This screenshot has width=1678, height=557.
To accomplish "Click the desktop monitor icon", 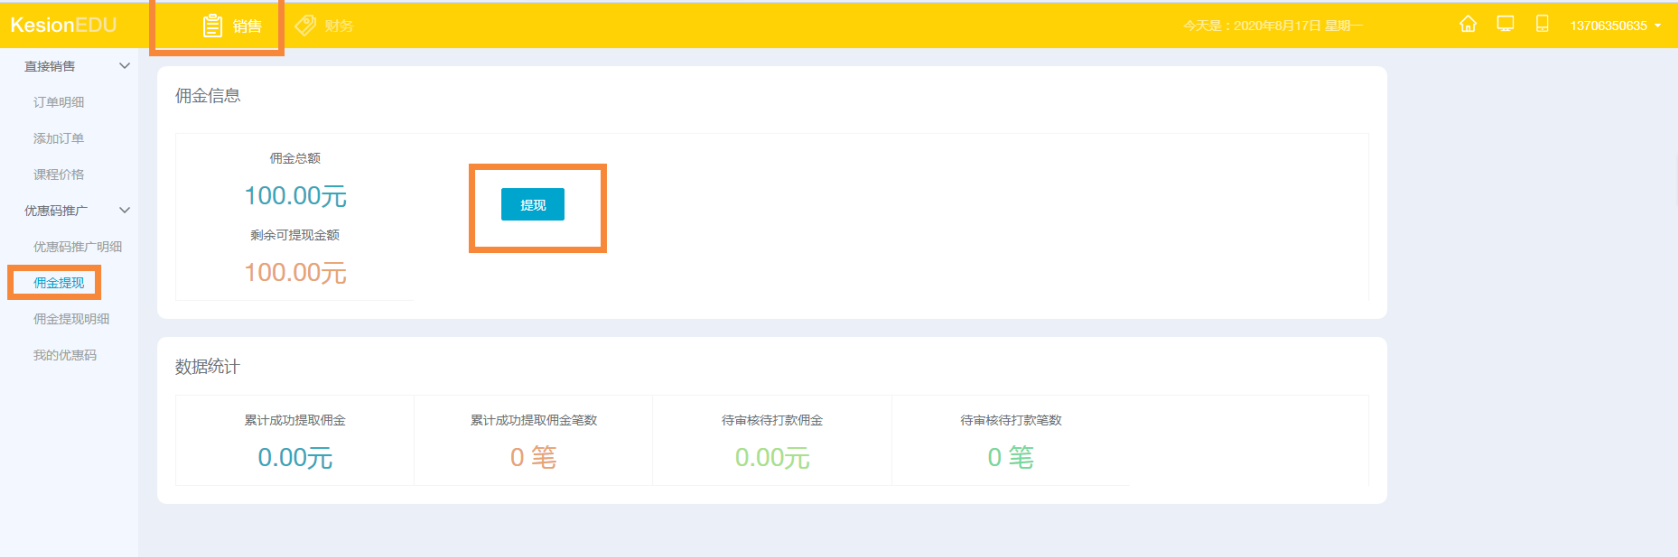I will click(x=1505, y=24).
